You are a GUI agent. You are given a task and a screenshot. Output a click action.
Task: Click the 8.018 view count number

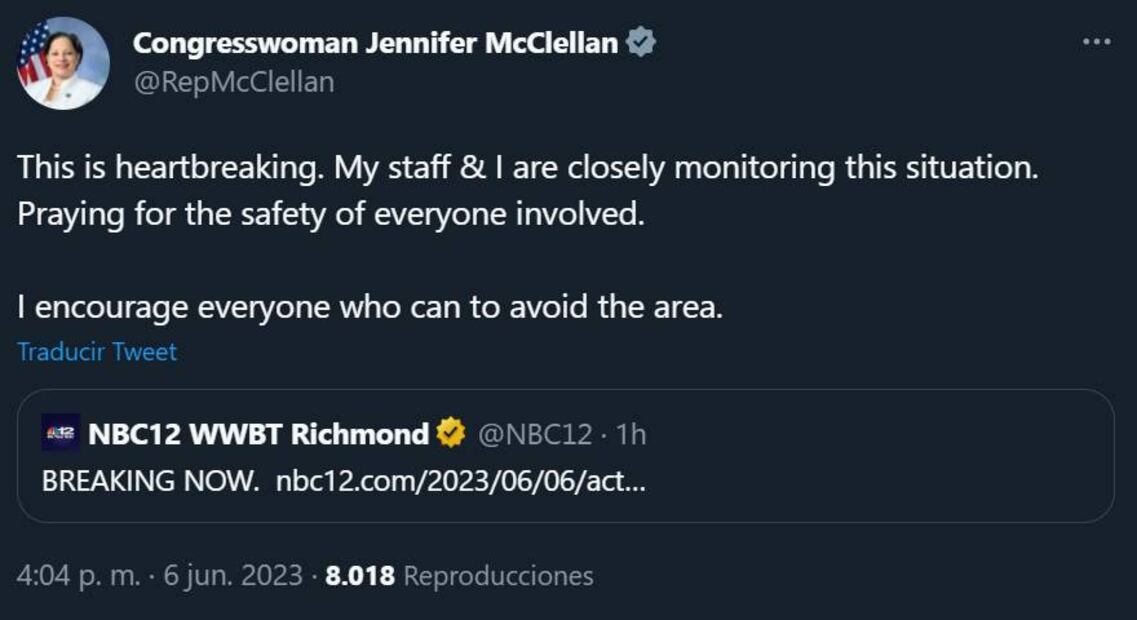[x=360, y=576]
